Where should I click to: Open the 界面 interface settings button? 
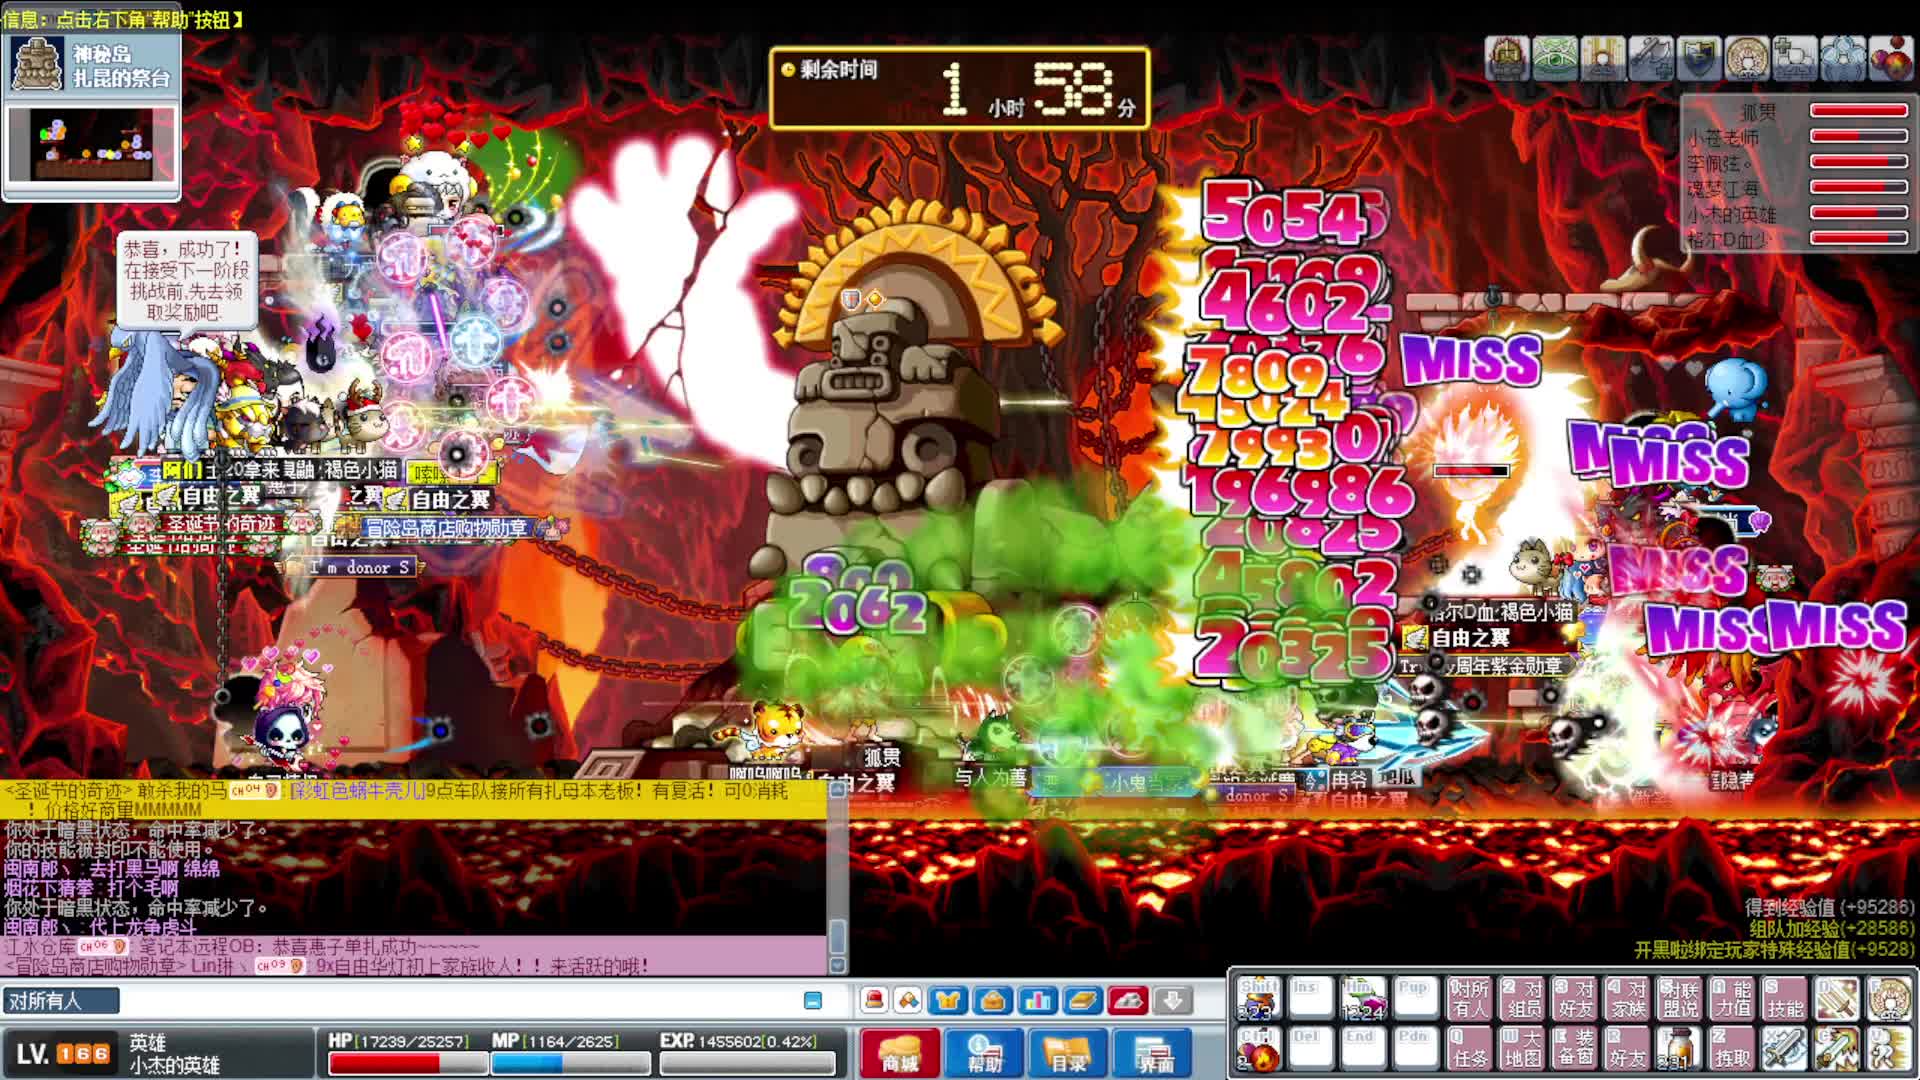coord(1154,1052)
